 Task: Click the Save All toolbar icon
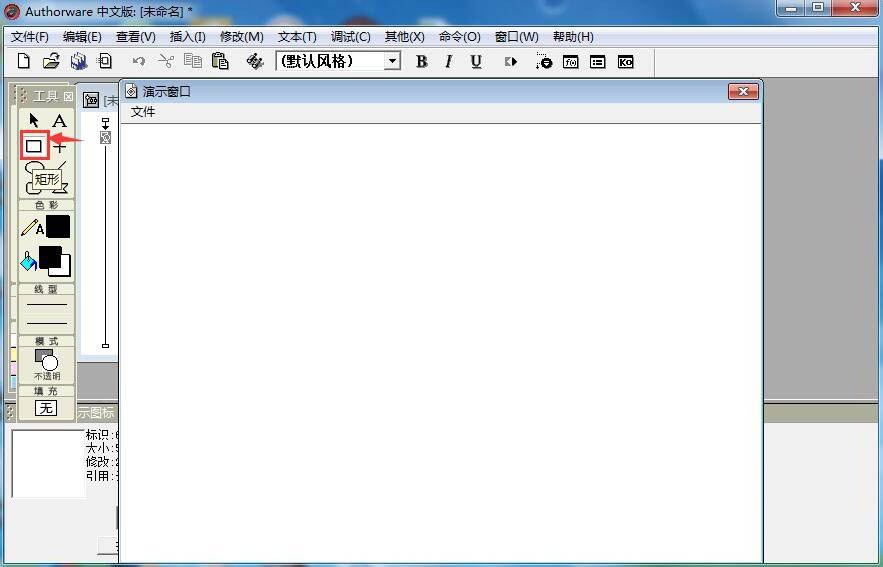tap(79, 61)
